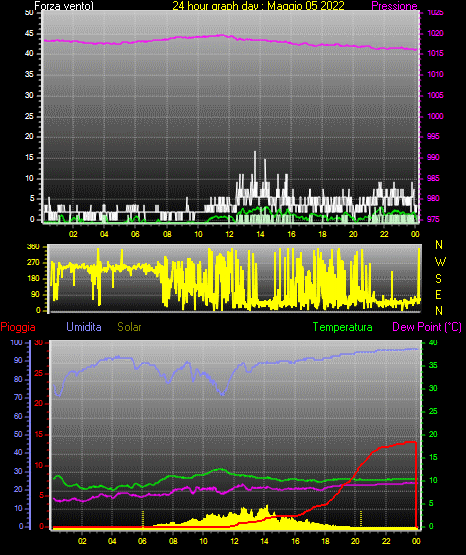Image resolution: width=466 pixels, height=555 pixels.
Task: Click wind force axis value '35' in white
Action: pos(29,74)
